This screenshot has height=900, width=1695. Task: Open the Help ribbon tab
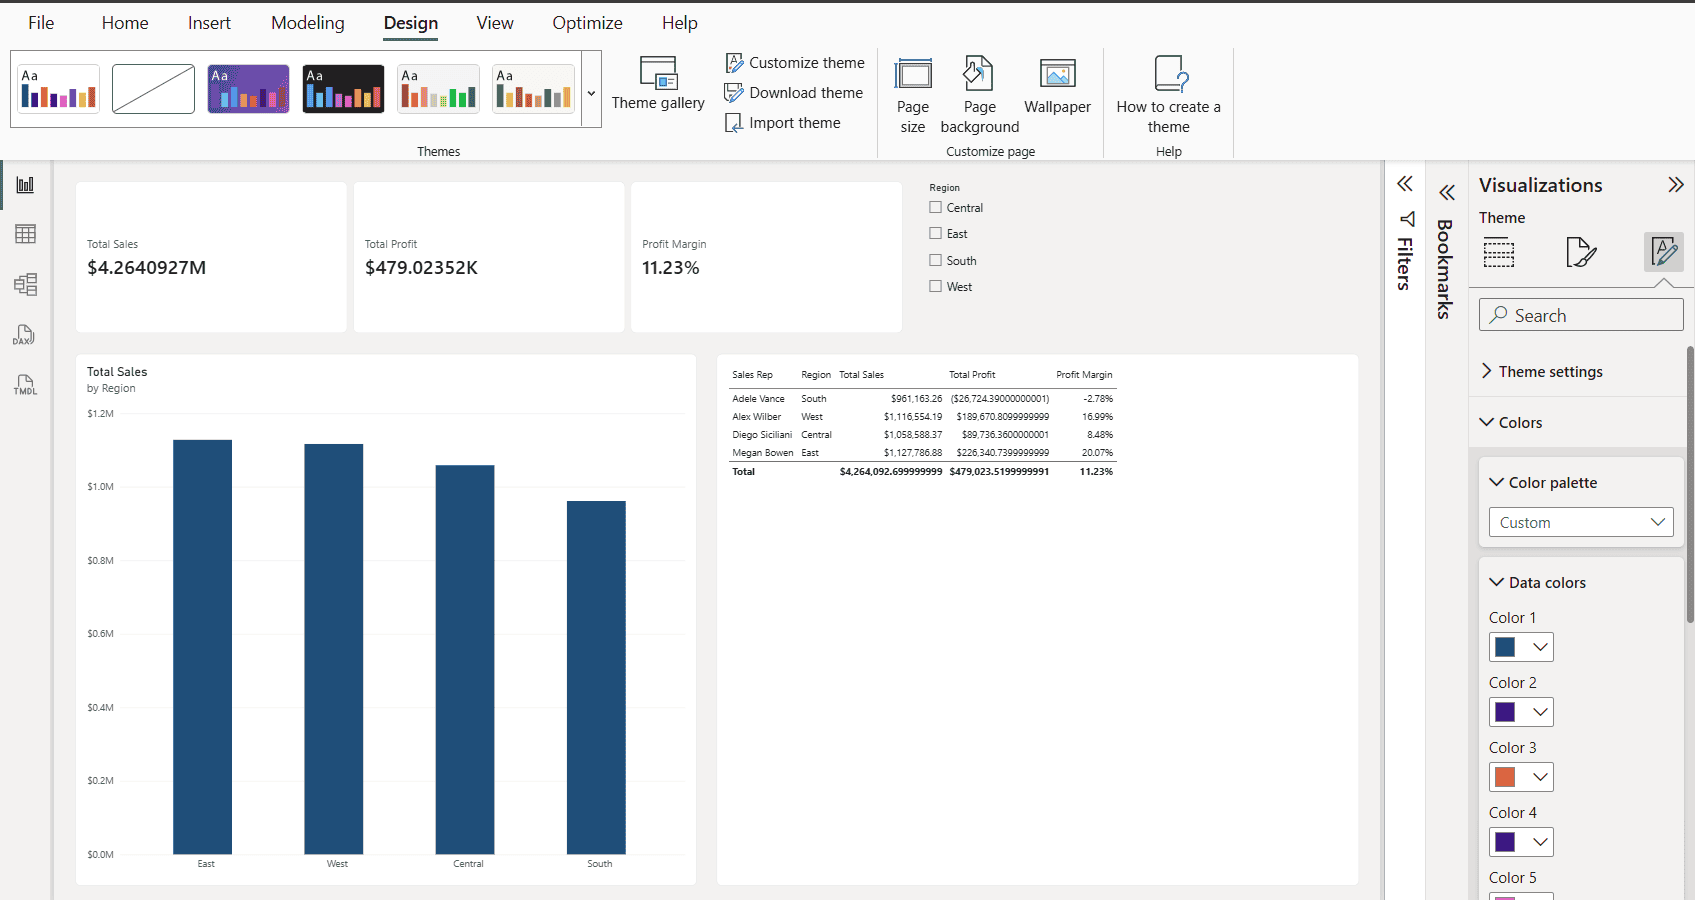point(680,23)
